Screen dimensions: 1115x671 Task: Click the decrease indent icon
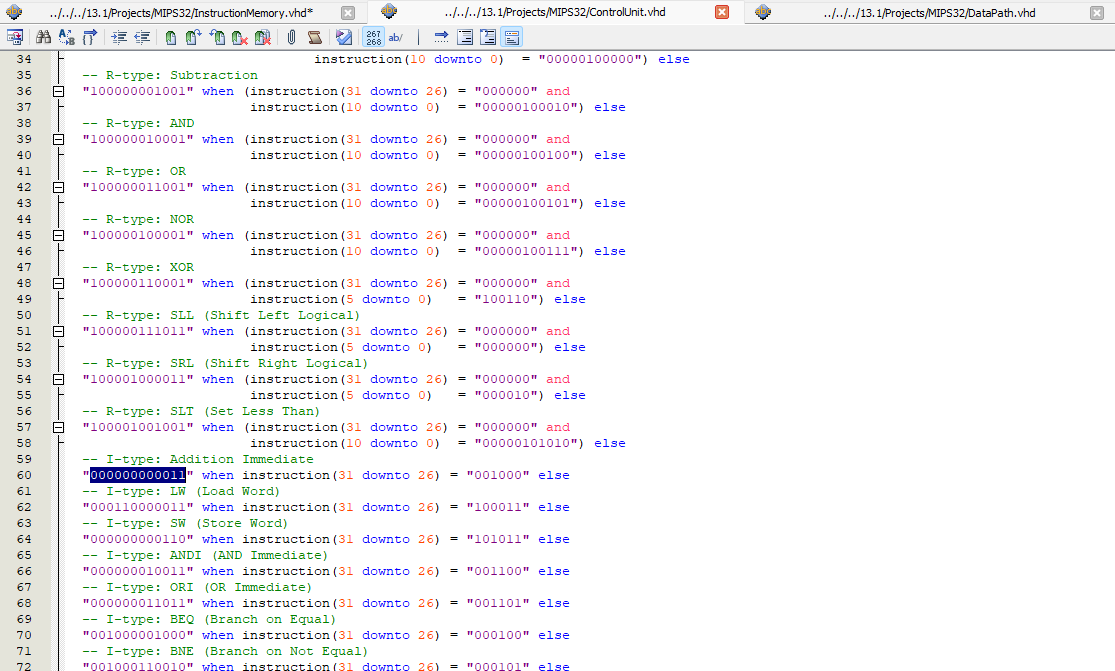142,37
